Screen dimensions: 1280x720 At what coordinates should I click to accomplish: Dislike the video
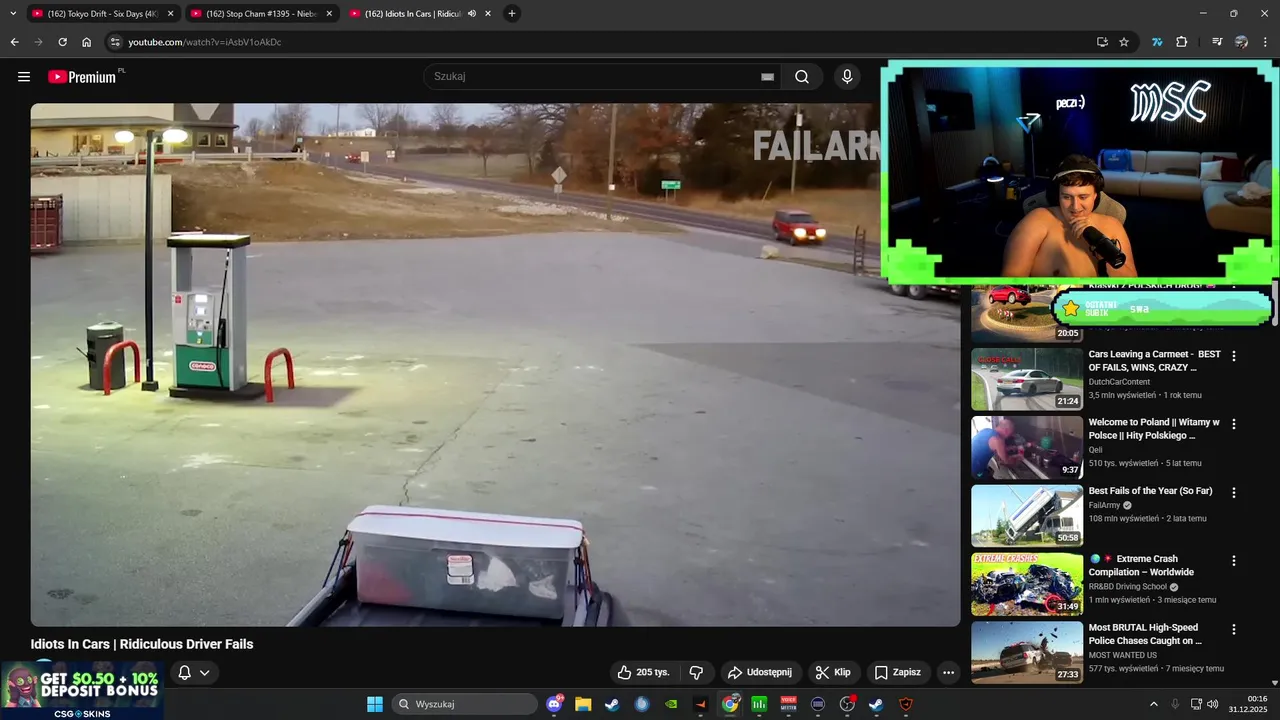tap(697, 672)
